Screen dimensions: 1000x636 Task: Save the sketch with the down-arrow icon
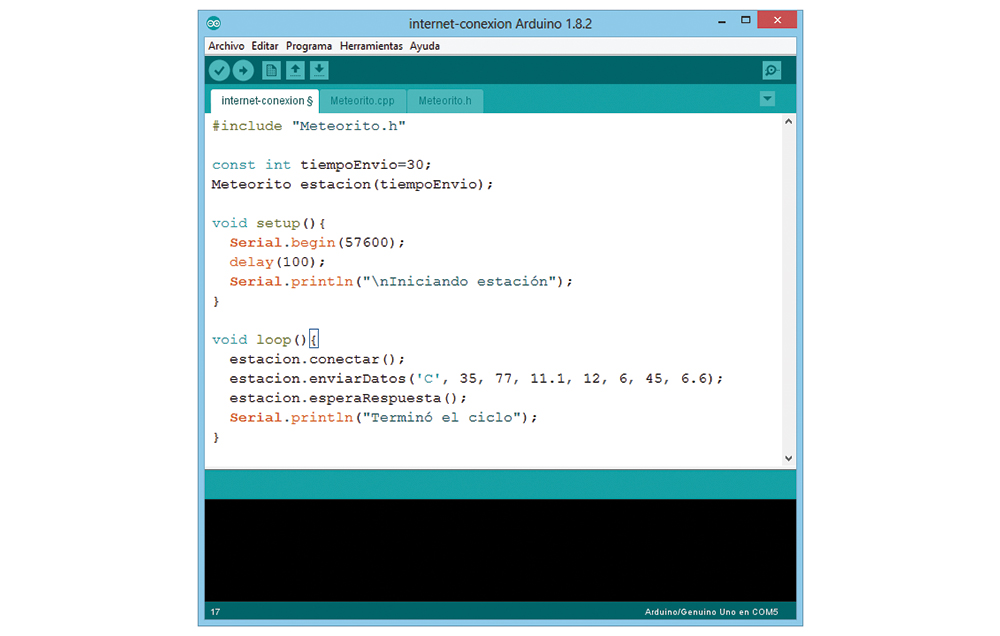(319, 70)
